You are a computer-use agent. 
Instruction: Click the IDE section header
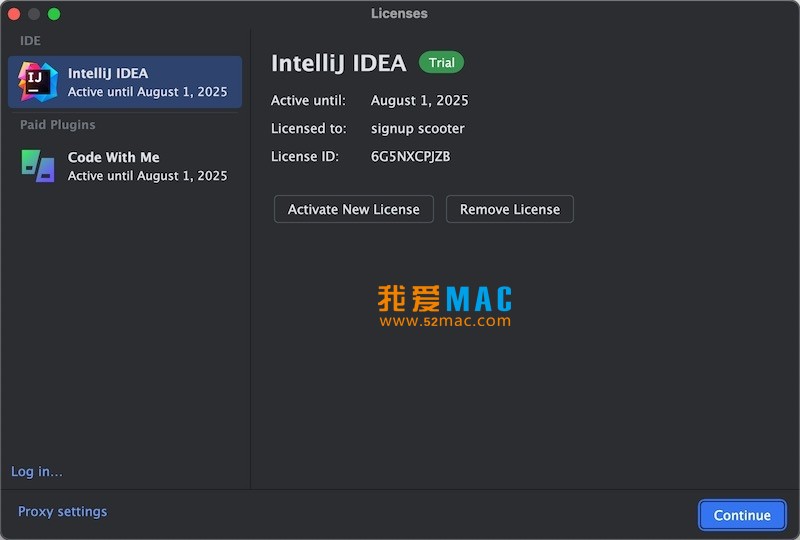pyautogui.click(x=30, y=41)
